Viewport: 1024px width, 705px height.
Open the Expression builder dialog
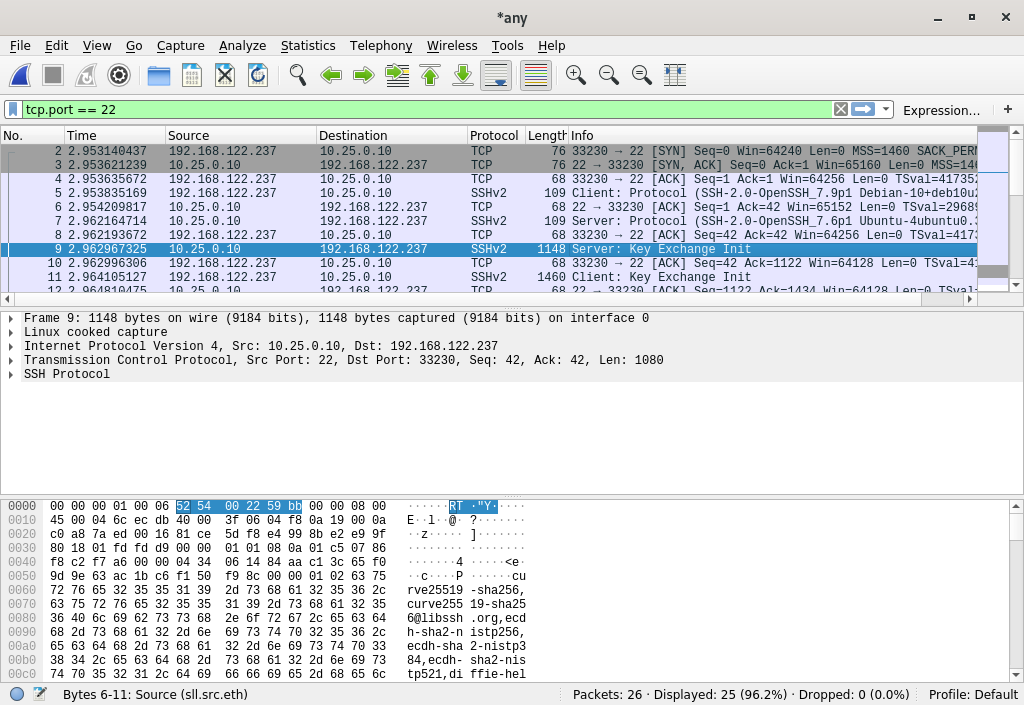941,109
